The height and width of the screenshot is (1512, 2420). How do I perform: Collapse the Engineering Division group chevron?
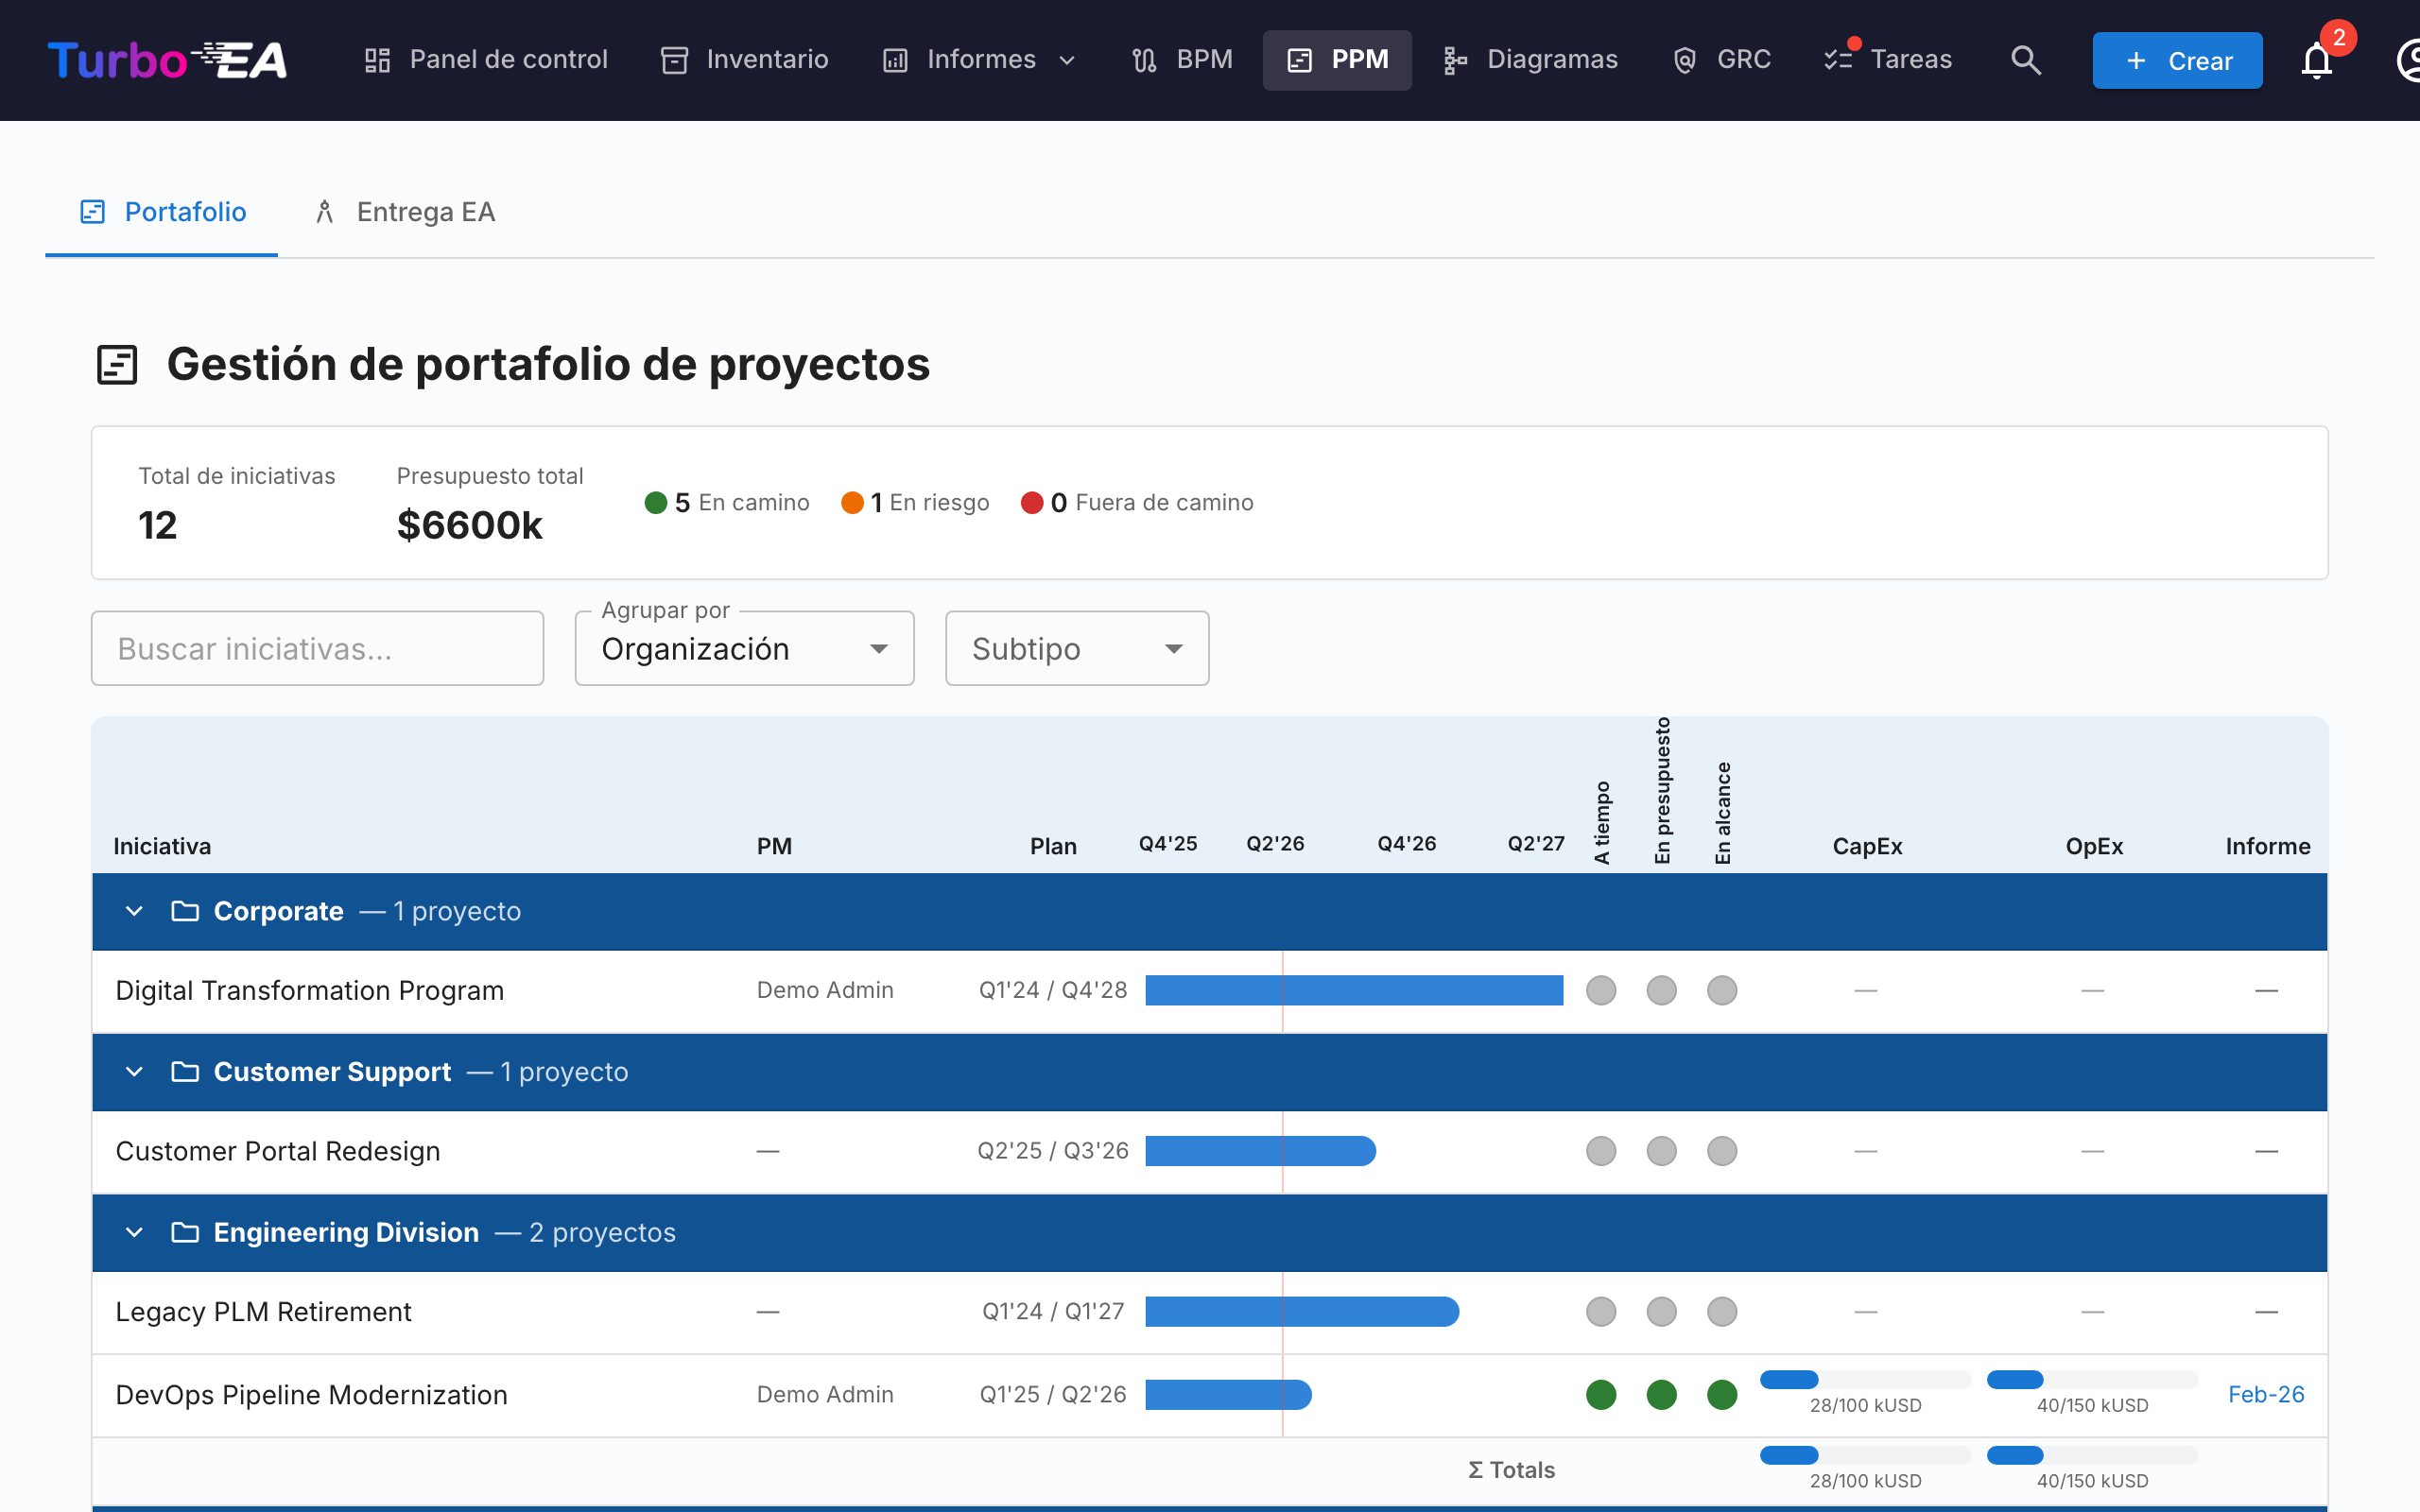(x=134, y=1232)
